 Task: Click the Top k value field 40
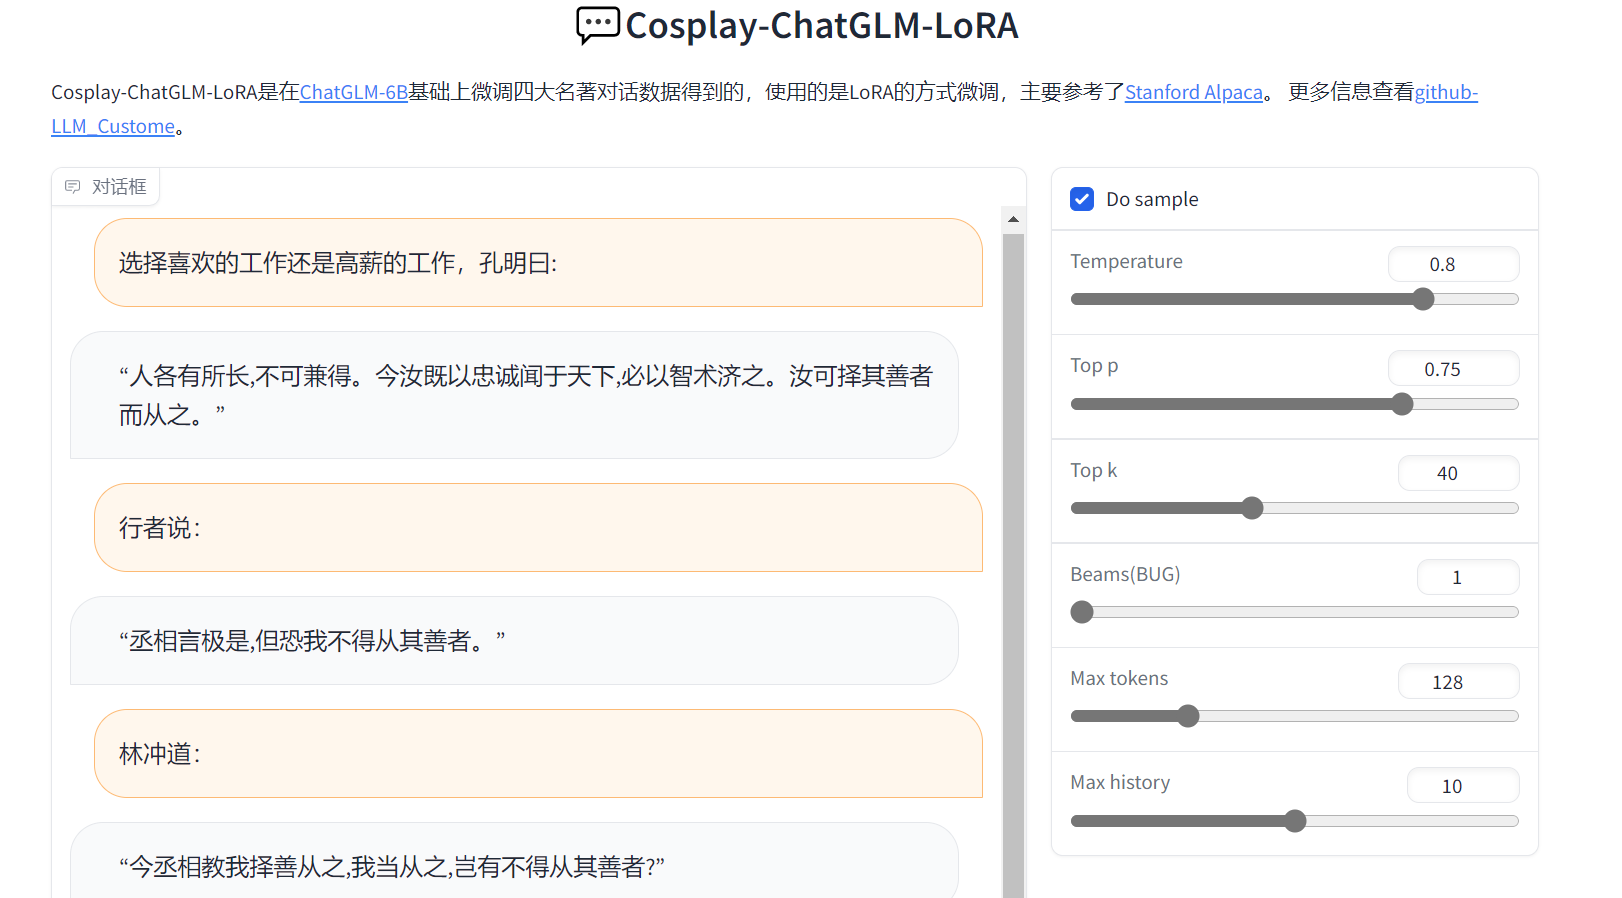[x=1458, y=473]
